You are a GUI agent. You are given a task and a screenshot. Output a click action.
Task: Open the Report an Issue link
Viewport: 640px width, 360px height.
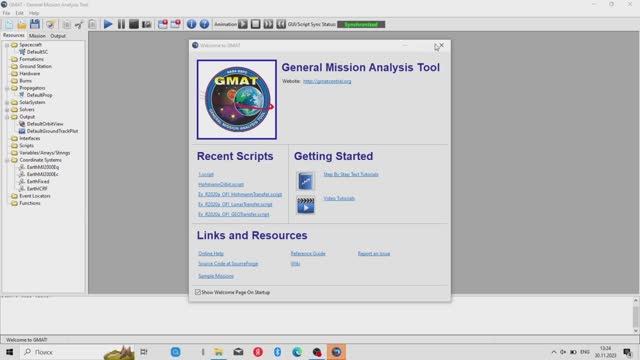tap(374, 253)
